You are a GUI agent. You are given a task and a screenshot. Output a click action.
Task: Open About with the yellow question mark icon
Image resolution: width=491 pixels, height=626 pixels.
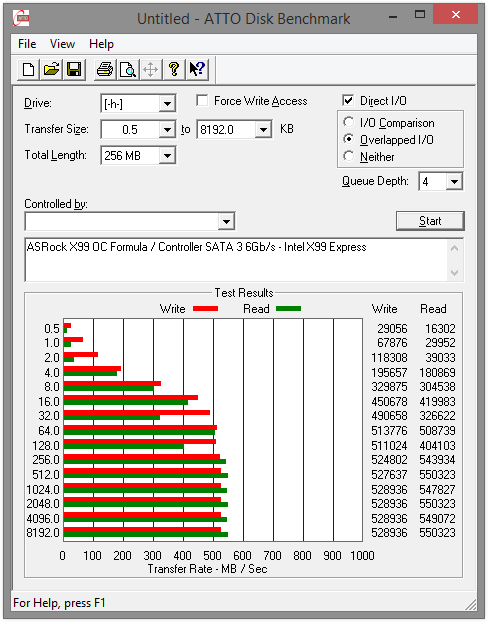(174, 69)
